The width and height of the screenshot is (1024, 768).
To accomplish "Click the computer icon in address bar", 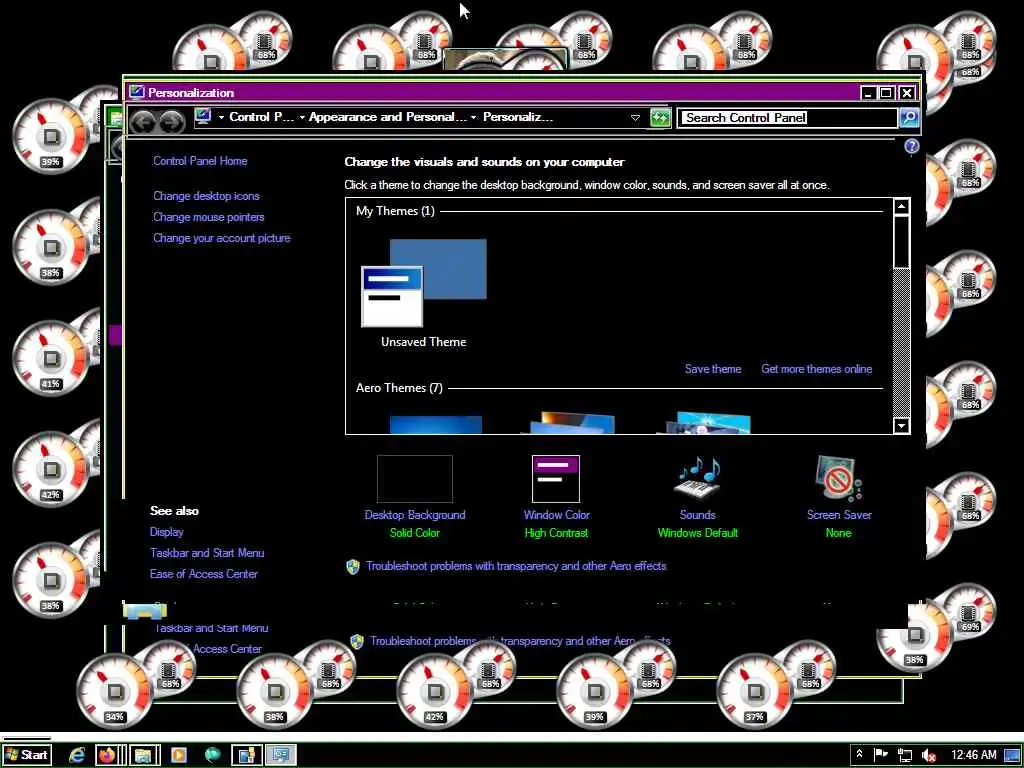I will [x=203, y=117].
